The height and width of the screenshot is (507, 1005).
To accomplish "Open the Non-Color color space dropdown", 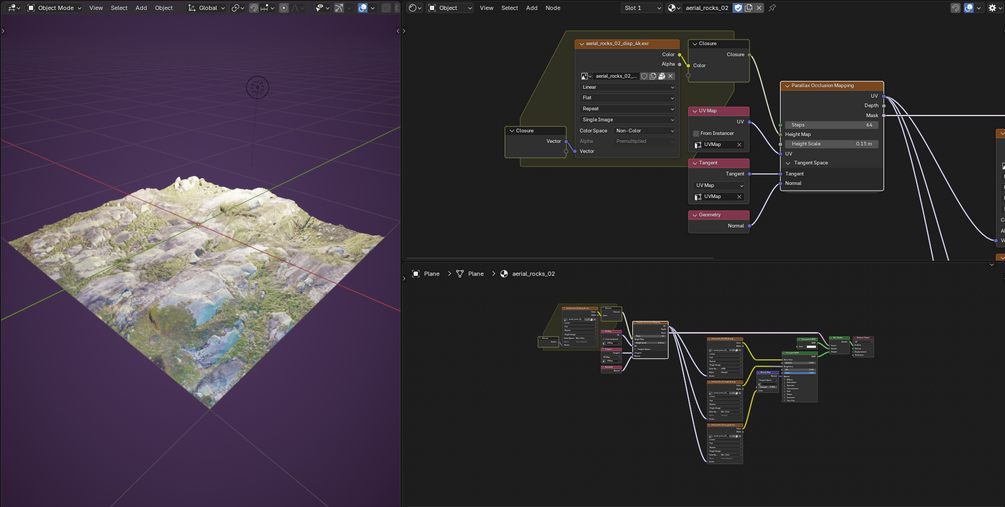I will click(x=644, y=130).
